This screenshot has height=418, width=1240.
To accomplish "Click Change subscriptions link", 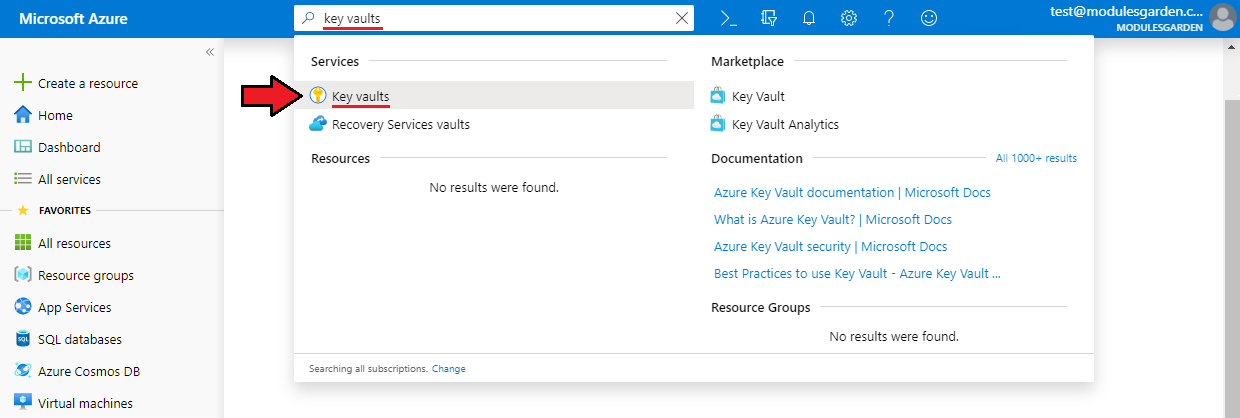I will (x=448, y=369).
